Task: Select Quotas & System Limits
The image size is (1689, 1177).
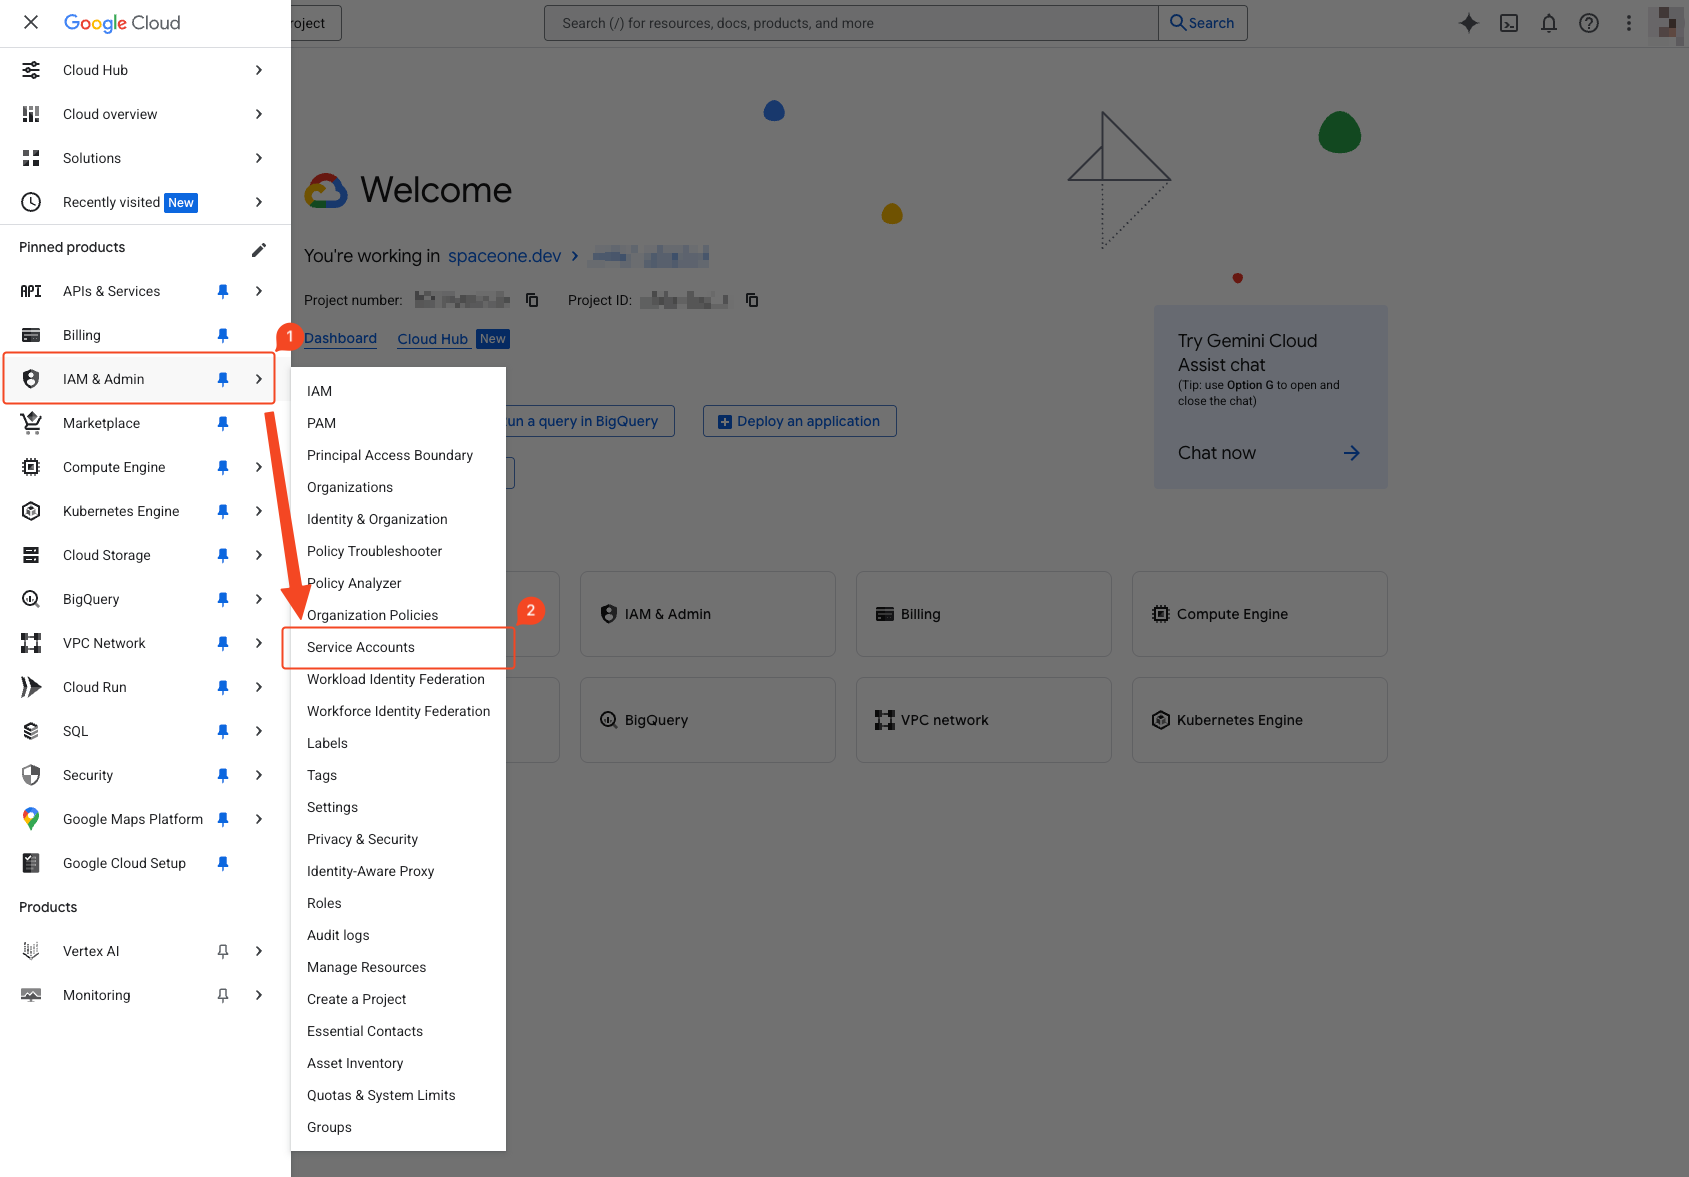Action: point(398,1095)
